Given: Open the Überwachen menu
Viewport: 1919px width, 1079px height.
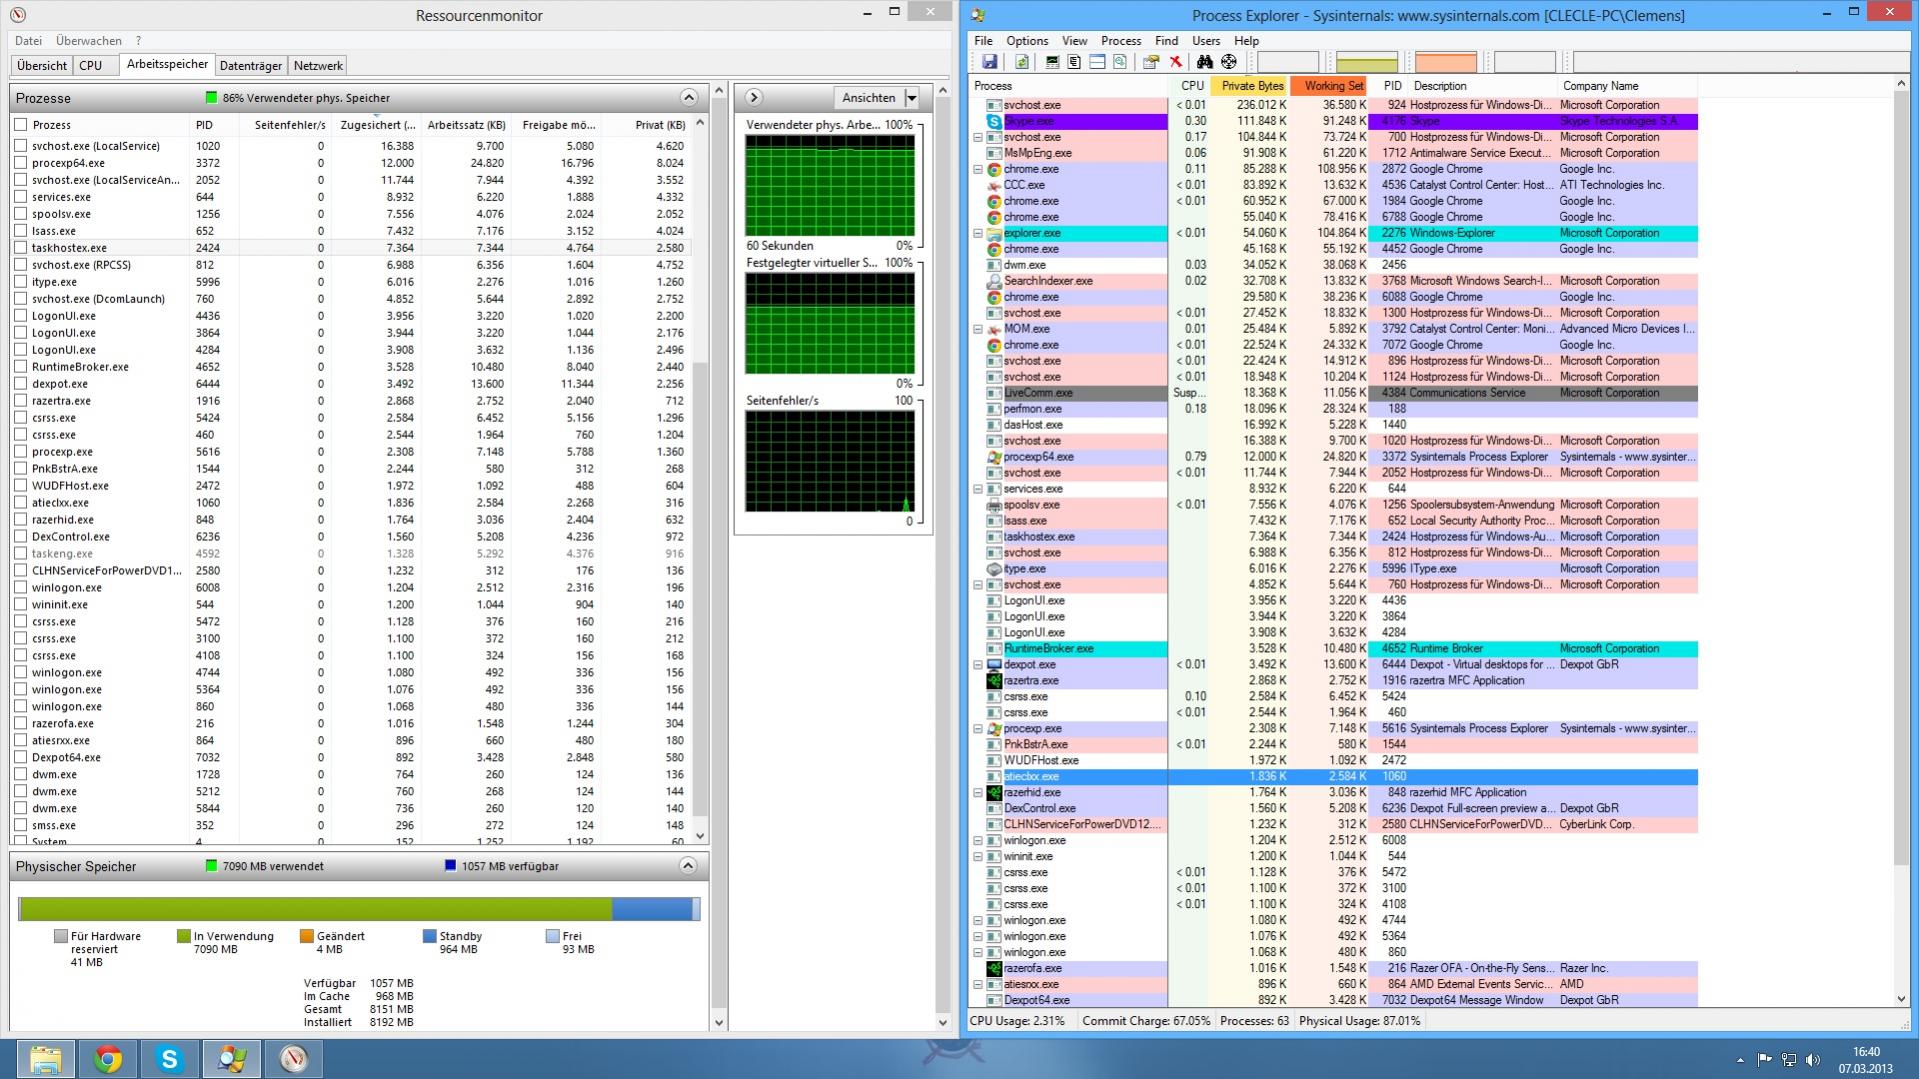Looking at the screenshot, I should [x=89, y=41].
